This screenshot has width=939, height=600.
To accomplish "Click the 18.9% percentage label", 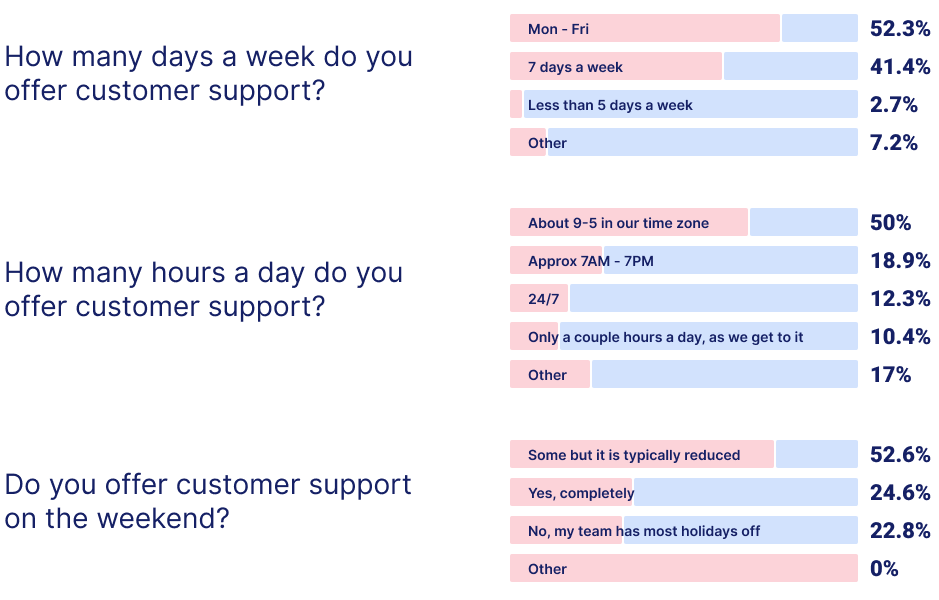I will (899, 260).
